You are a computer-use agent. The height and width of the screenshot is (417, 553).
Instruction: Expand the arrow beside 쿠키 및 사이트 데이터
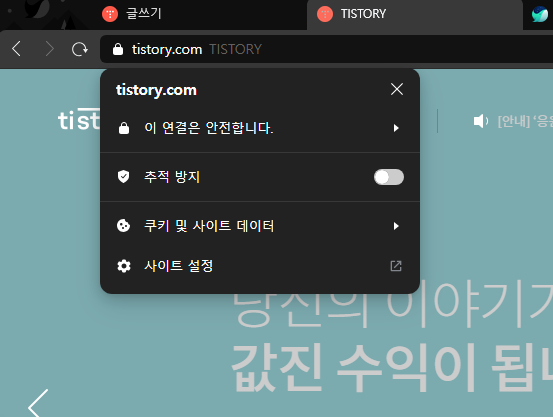coord(396,226)
